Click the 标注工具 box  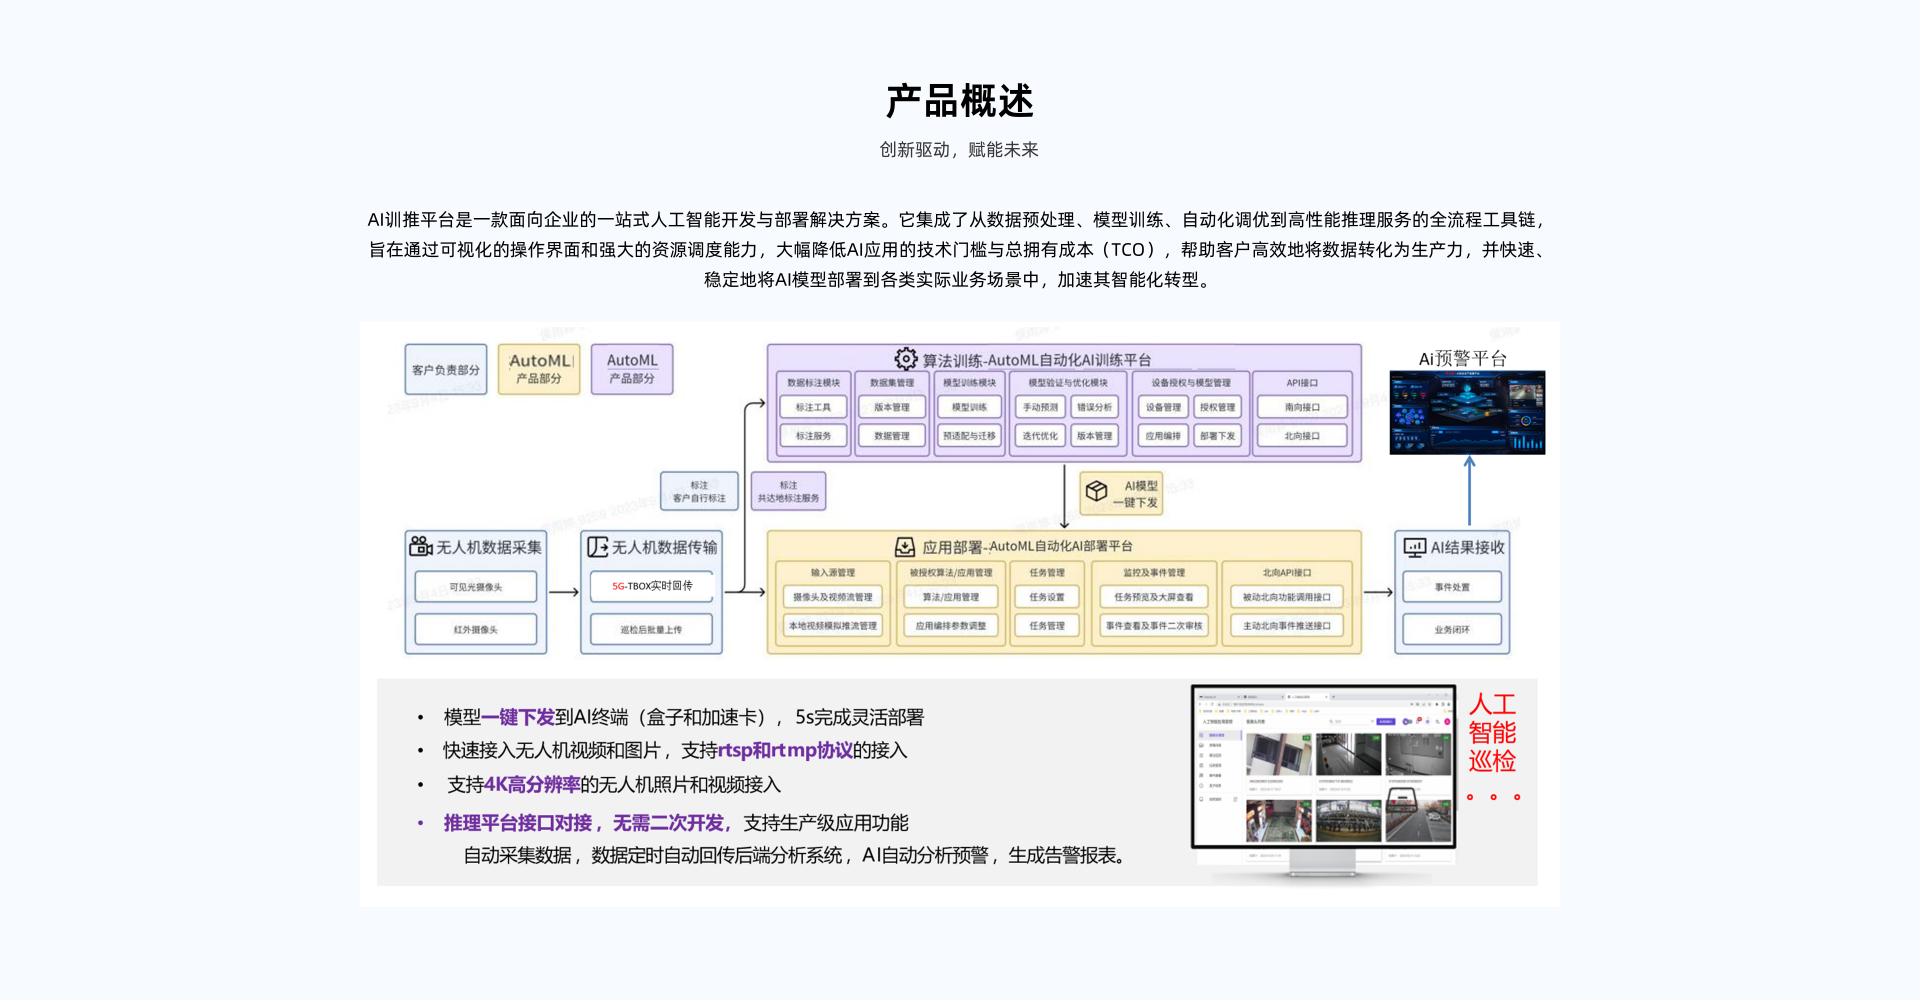coord(813,407)
